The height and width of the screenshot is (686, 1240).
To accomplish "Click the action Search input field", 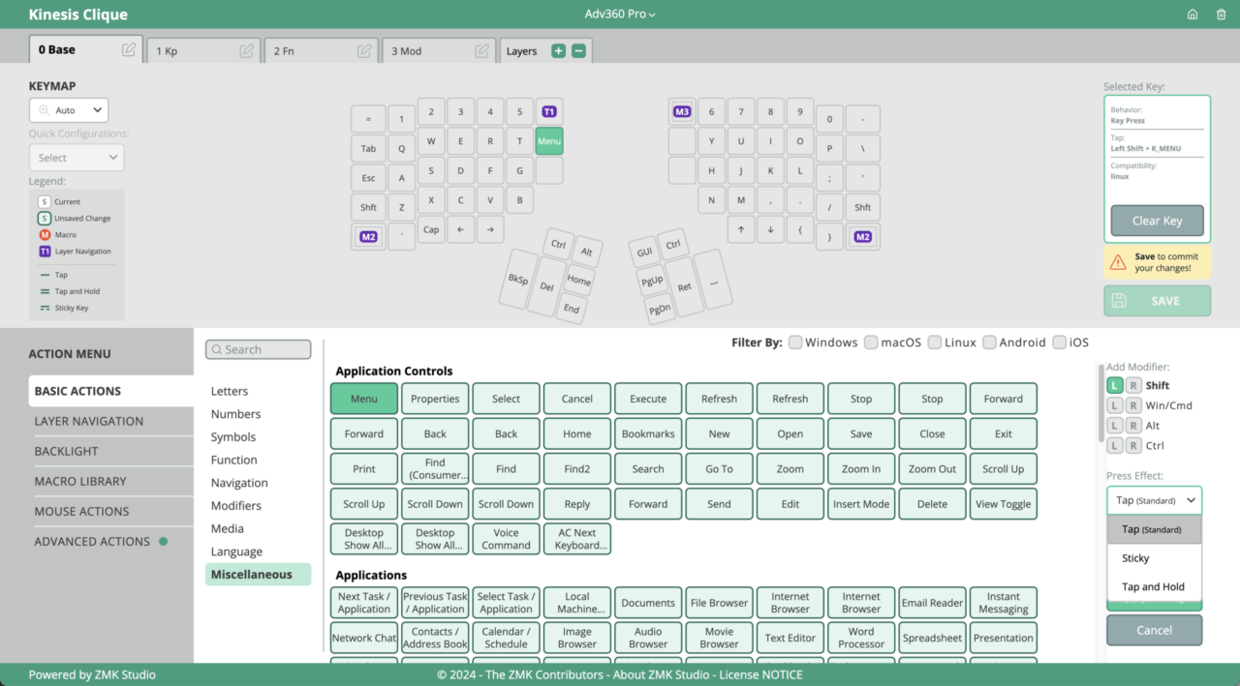I will 258,349.
